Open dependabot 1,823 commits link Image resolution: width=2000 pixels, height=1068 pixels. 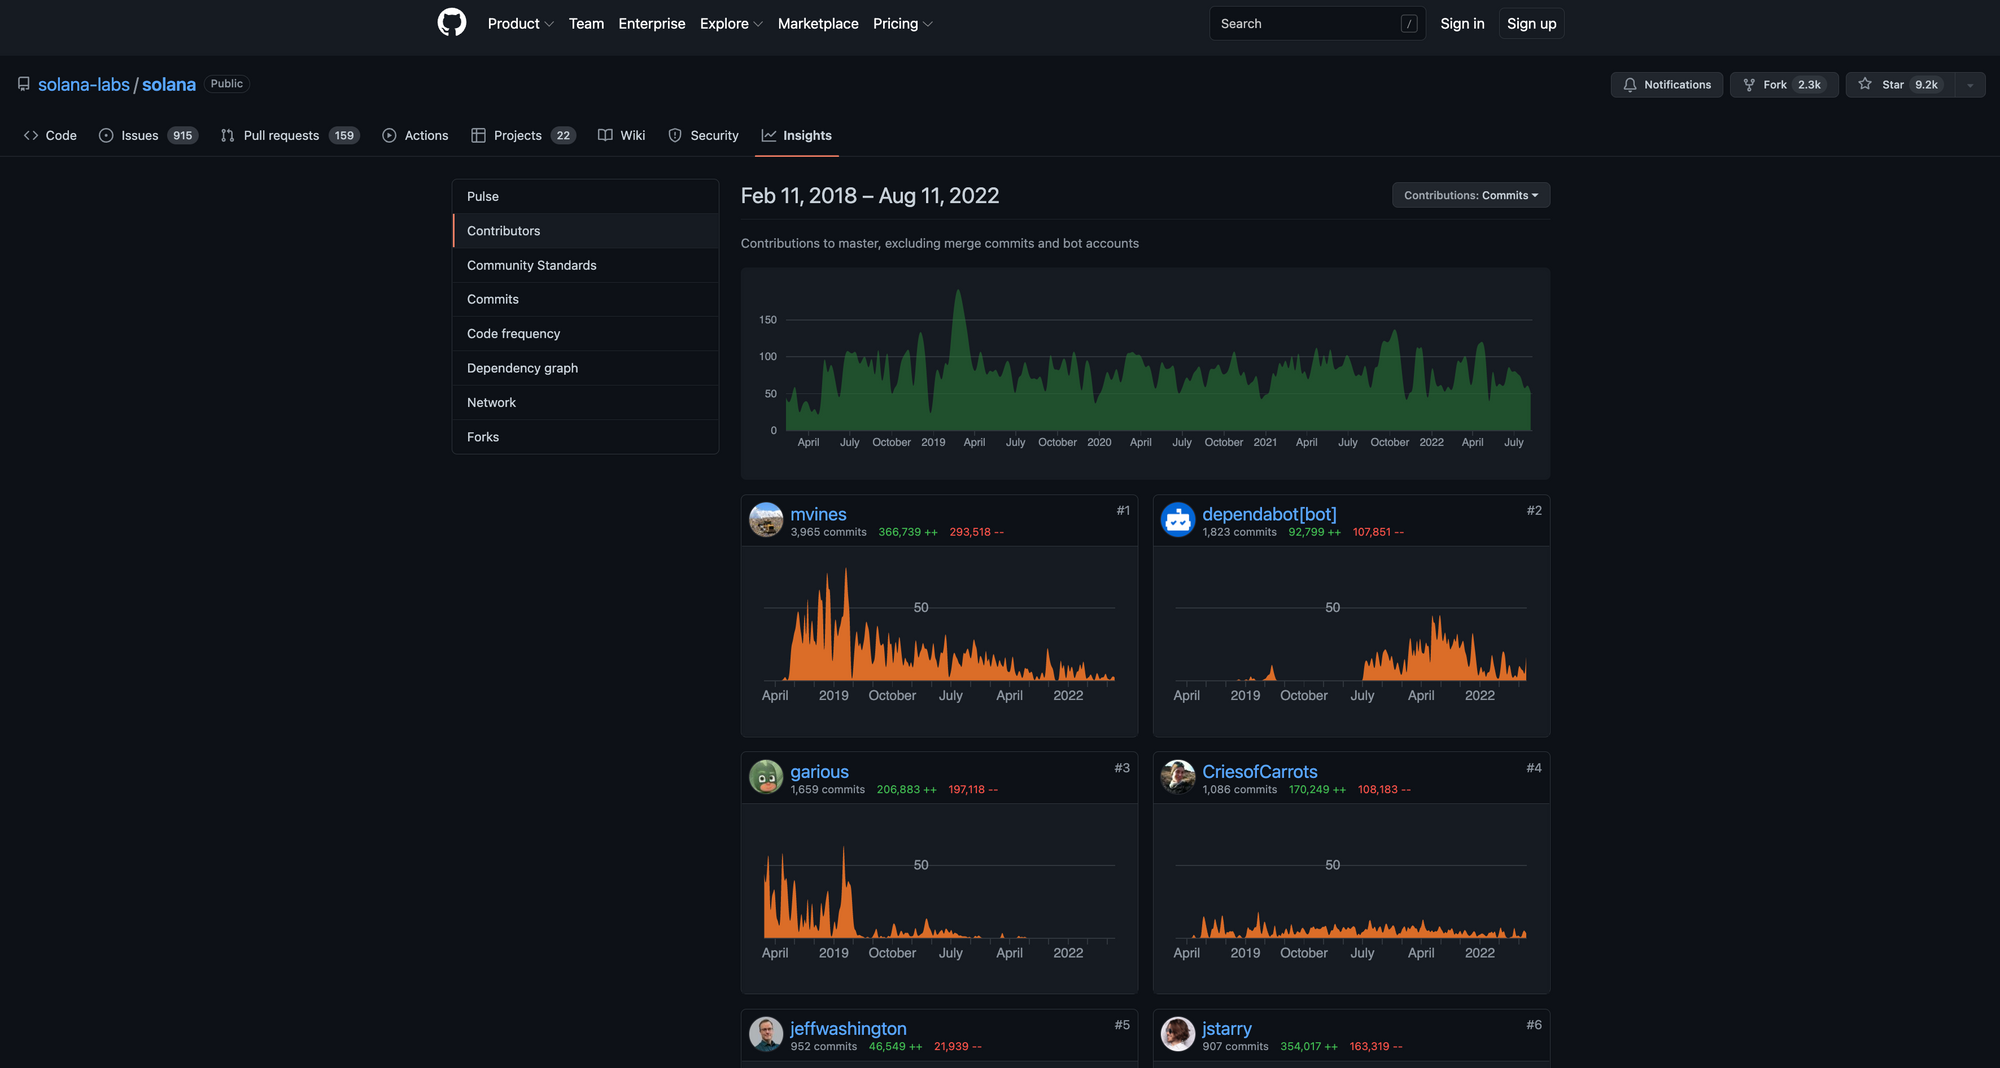[x=1239, y=532]
